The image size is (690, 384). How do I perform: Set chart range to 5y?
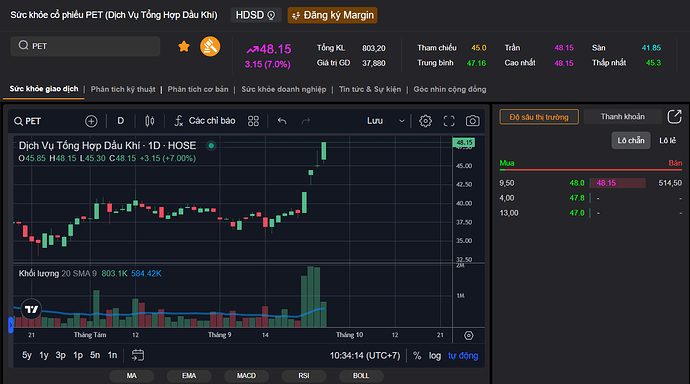(27, 355)
